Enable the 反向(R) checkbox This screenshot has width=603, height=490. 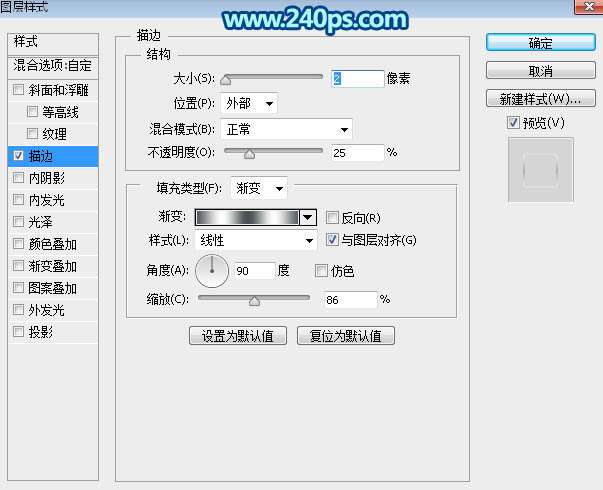(x=333, y=218)
